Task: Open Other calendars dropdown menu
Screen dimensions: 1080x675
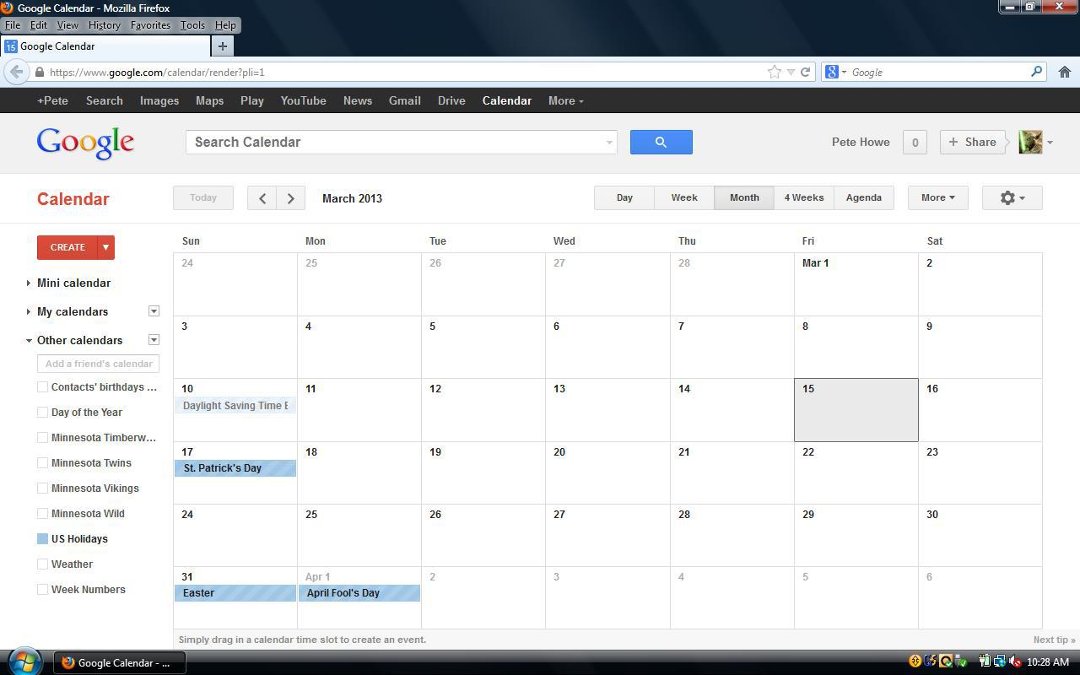Action: [x=154, y=340]
